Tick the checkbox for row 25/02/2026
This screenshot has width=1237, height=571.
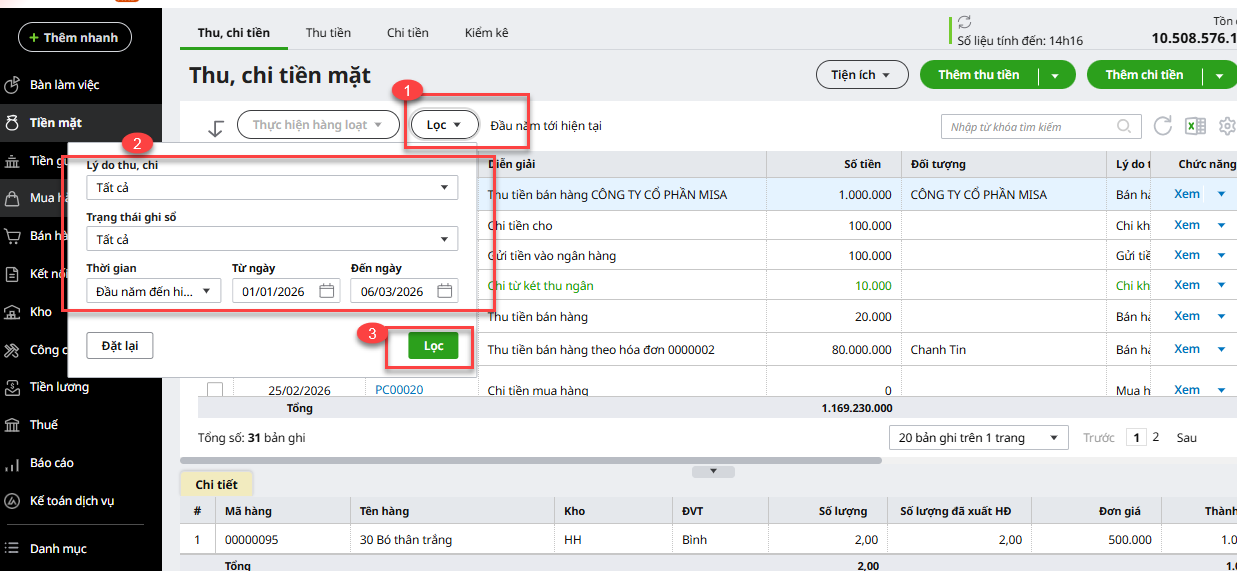(214, 389)
